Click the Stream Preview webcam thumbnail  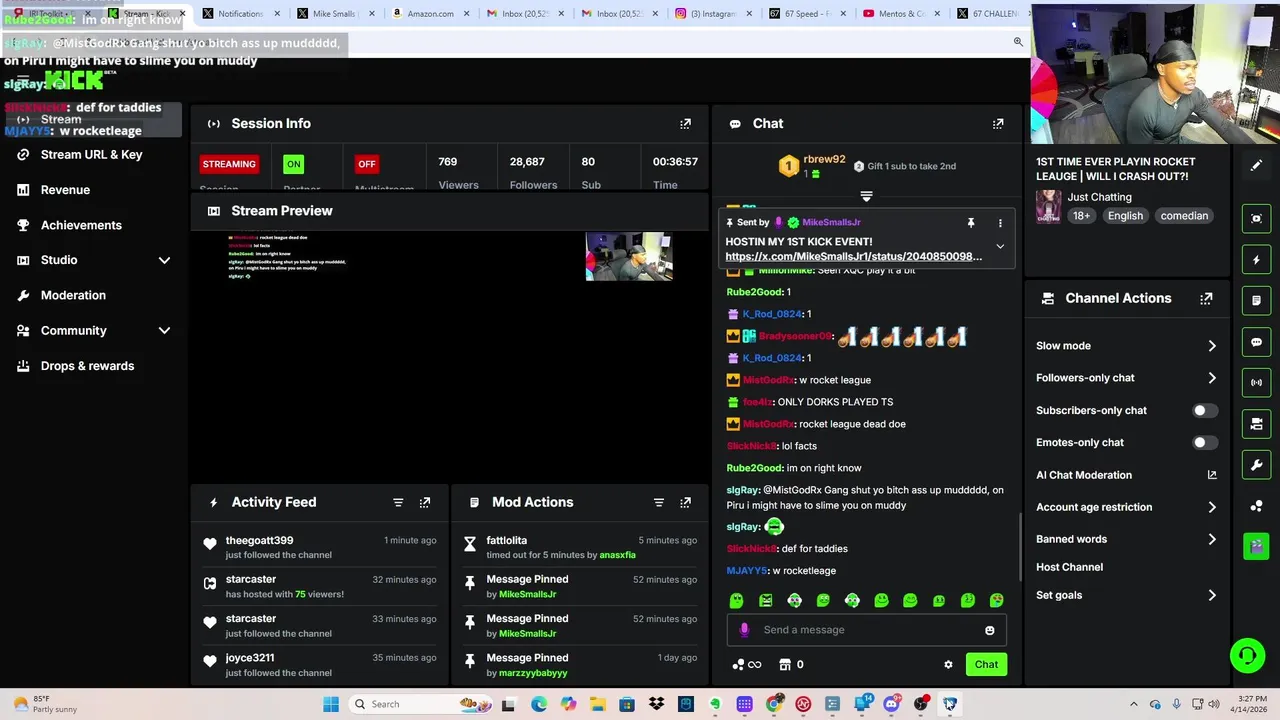point(629,257)
